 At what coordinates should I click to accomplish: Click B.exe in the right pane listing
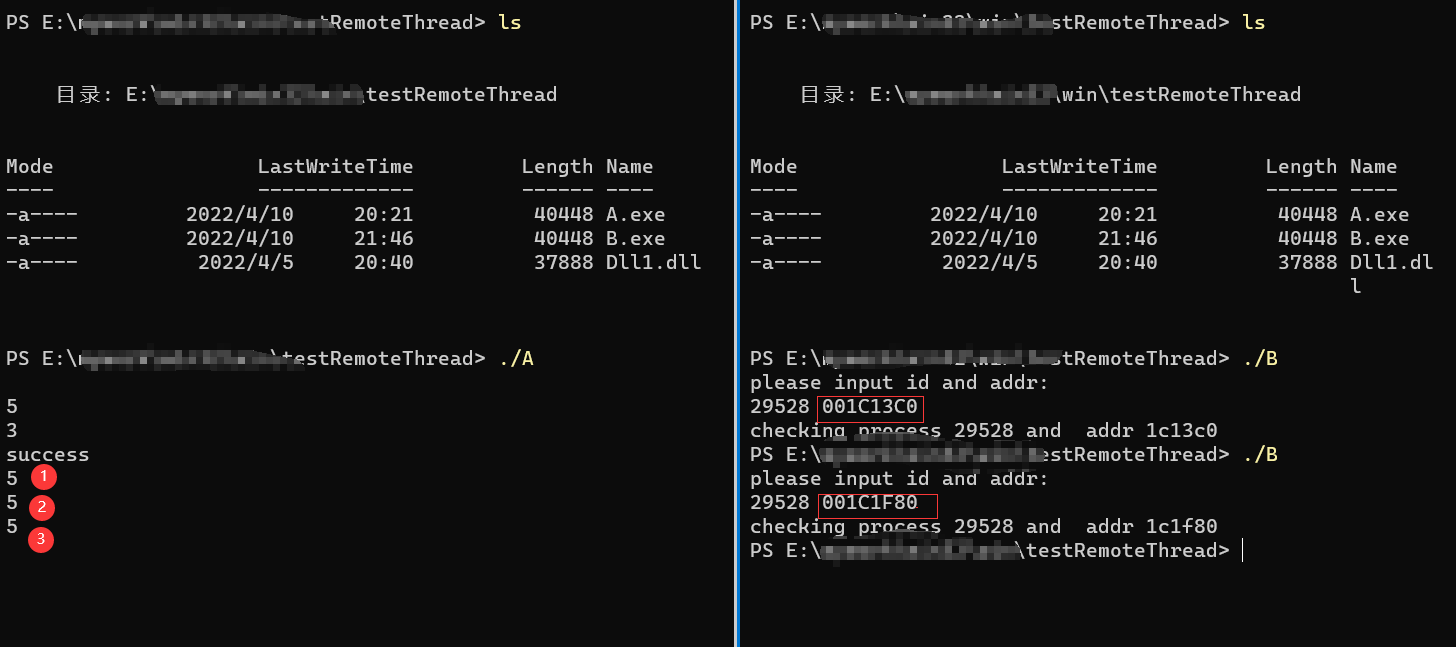pyautogui.click(x=1379, y=239)
